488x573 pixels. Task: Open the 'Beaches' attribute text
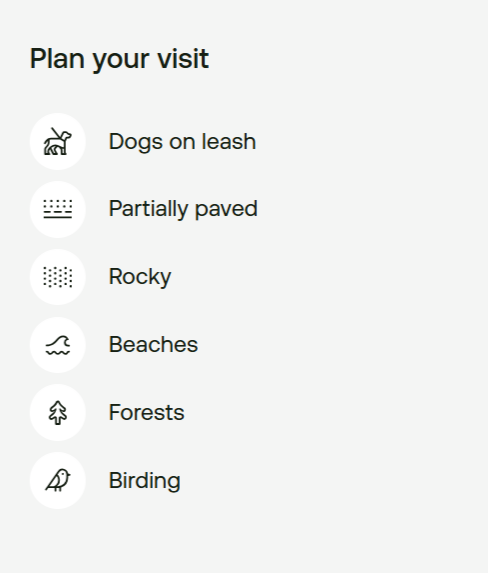(154, 345)
